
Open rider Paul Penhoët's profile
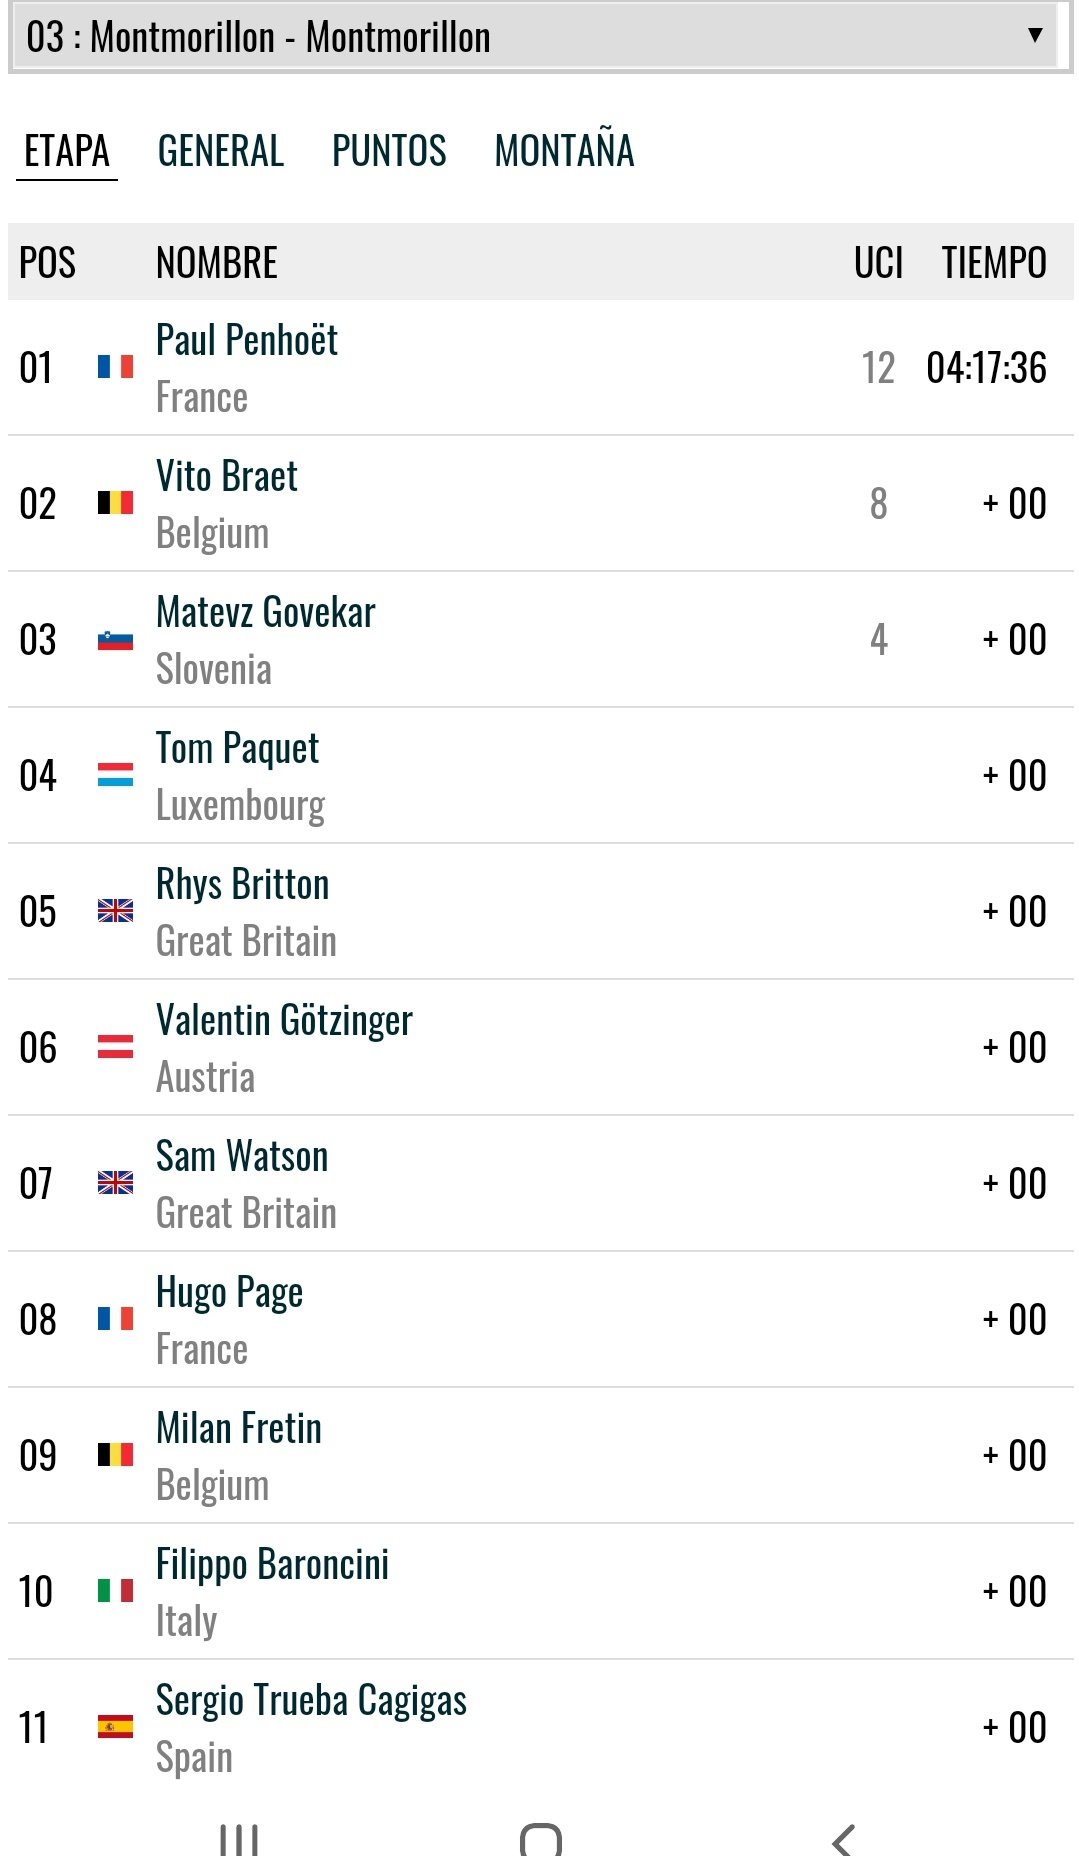(247, 341)
